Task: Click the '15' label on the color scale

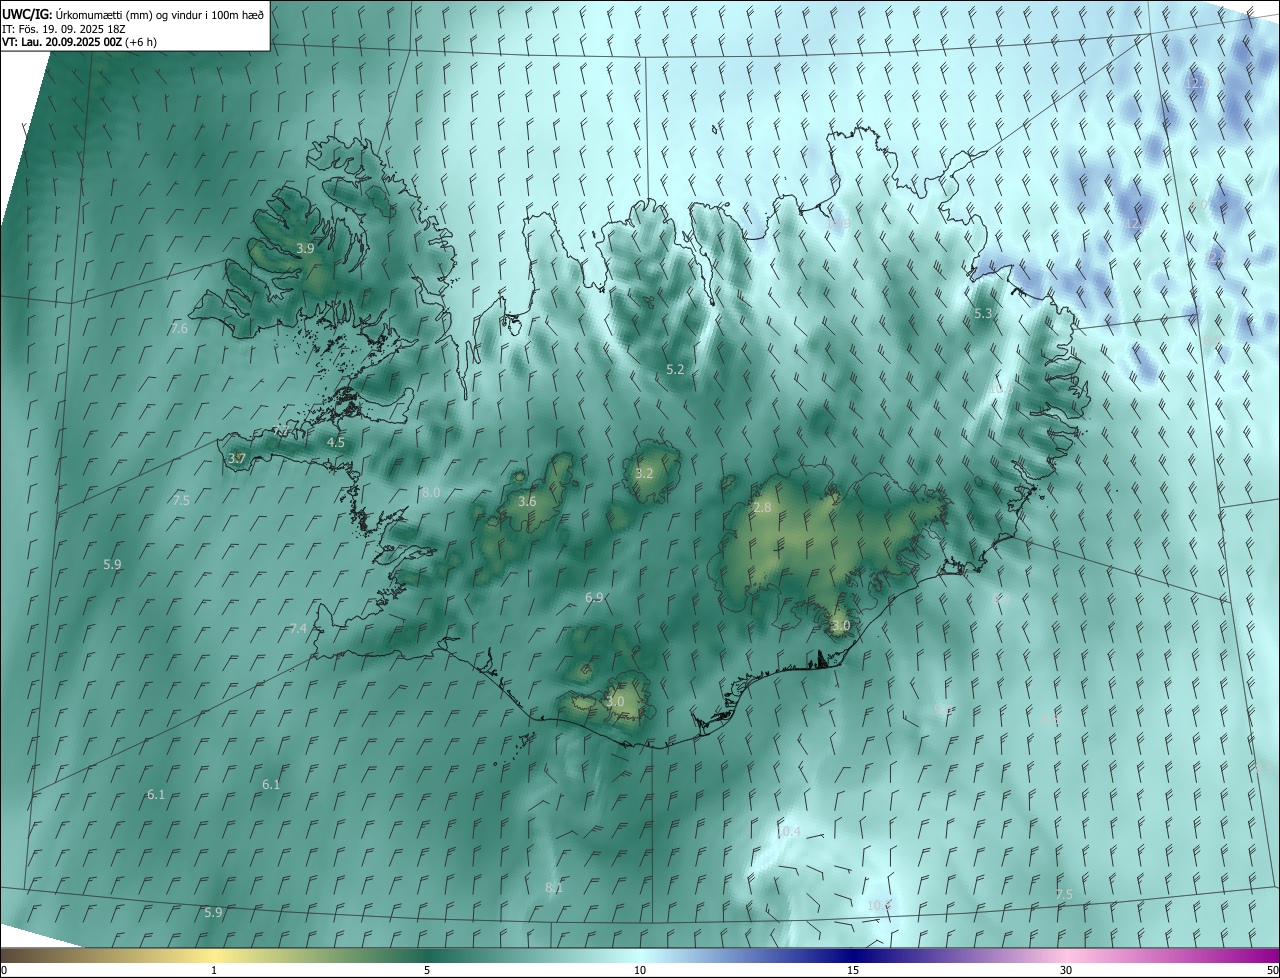Action: pos(853,970)
